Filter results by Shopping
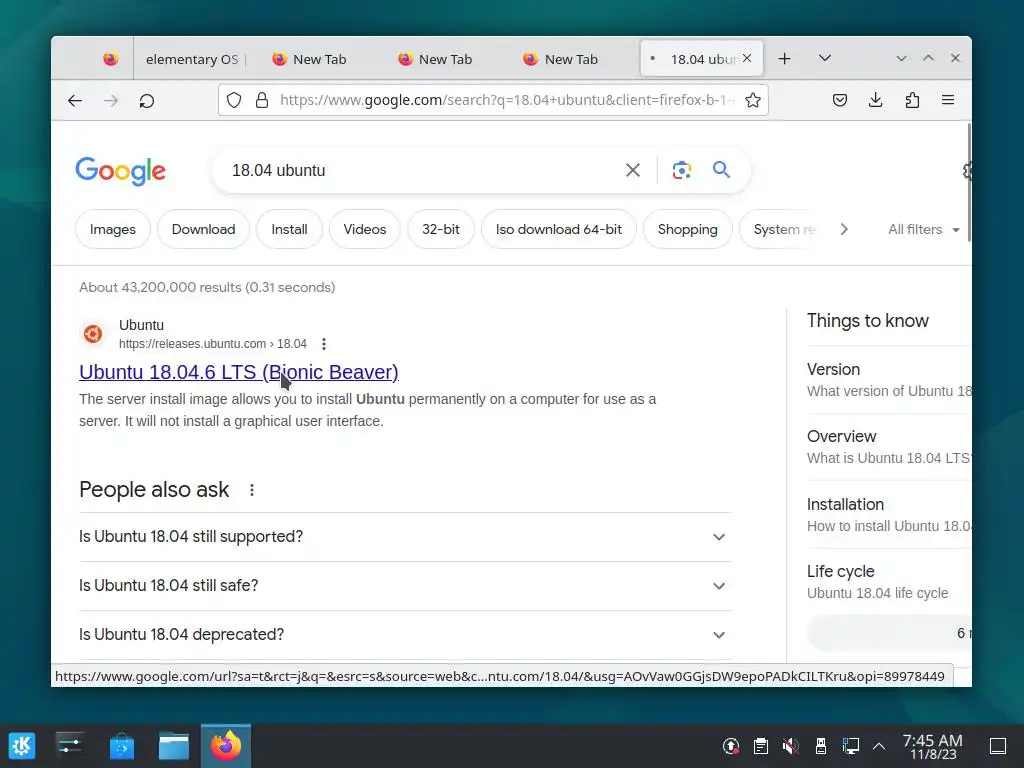This screenshot has height=768, width=1024. click(x=688, y=229)
